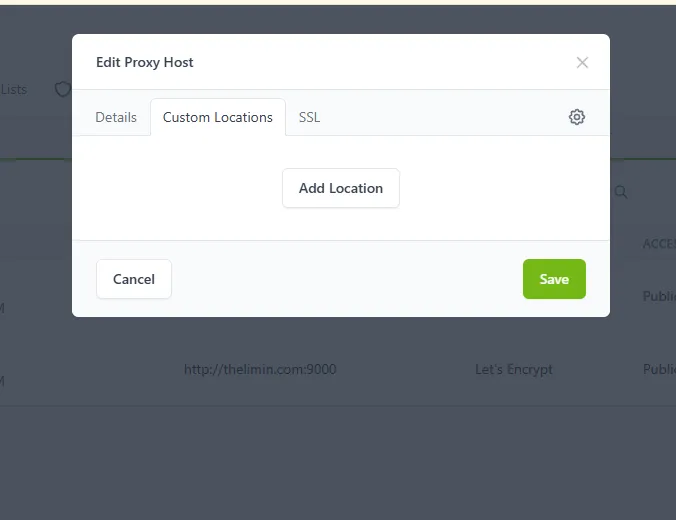Open the advanced settings gear icon
676x520 pixels.
[577, 117]
